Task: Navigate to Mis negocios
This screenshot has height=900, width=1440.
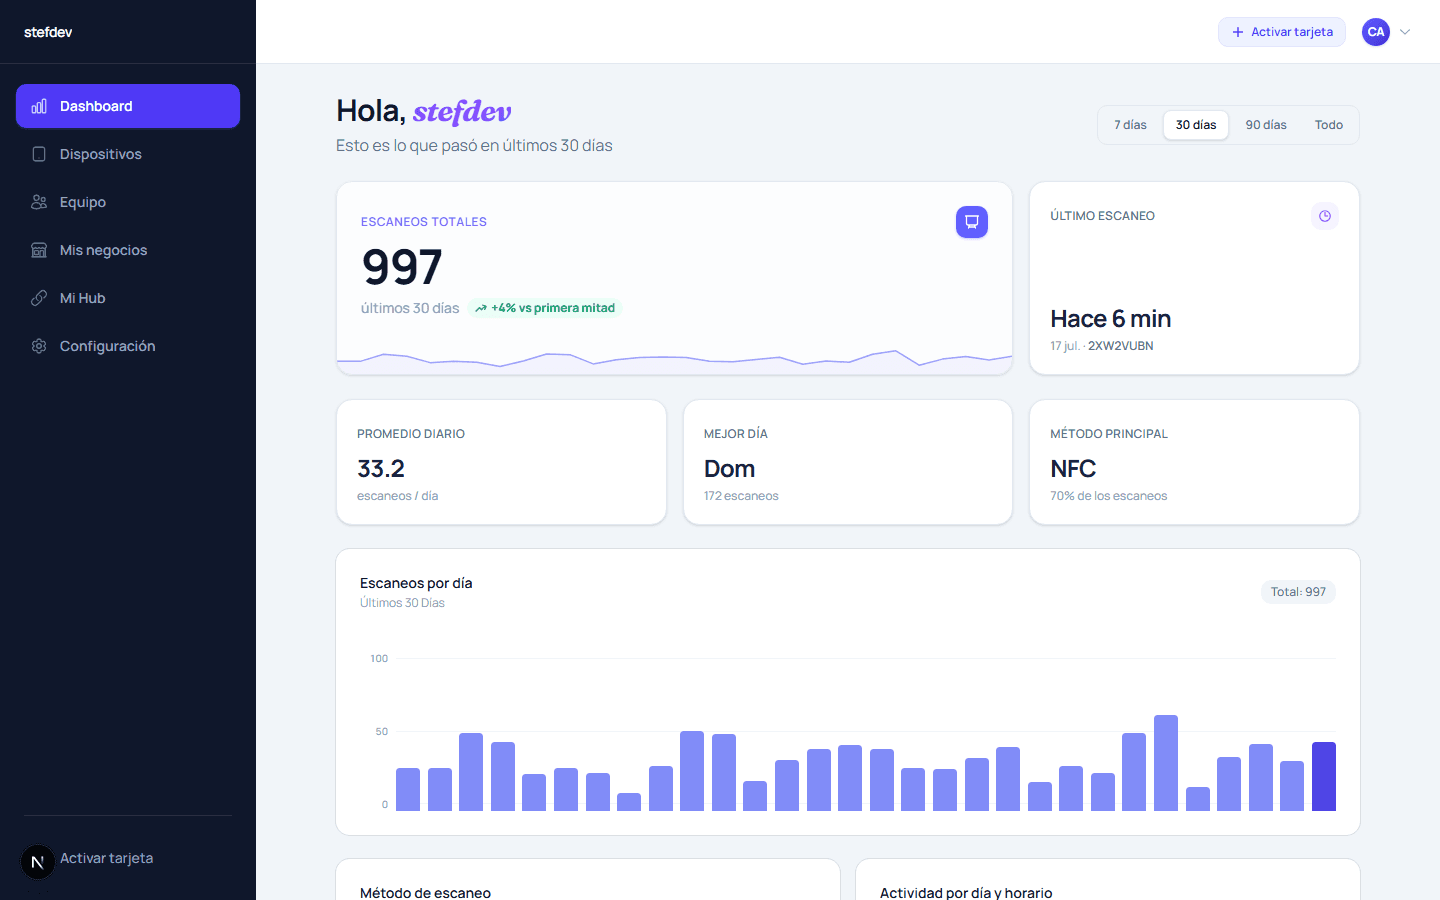Action: (128, 250)
